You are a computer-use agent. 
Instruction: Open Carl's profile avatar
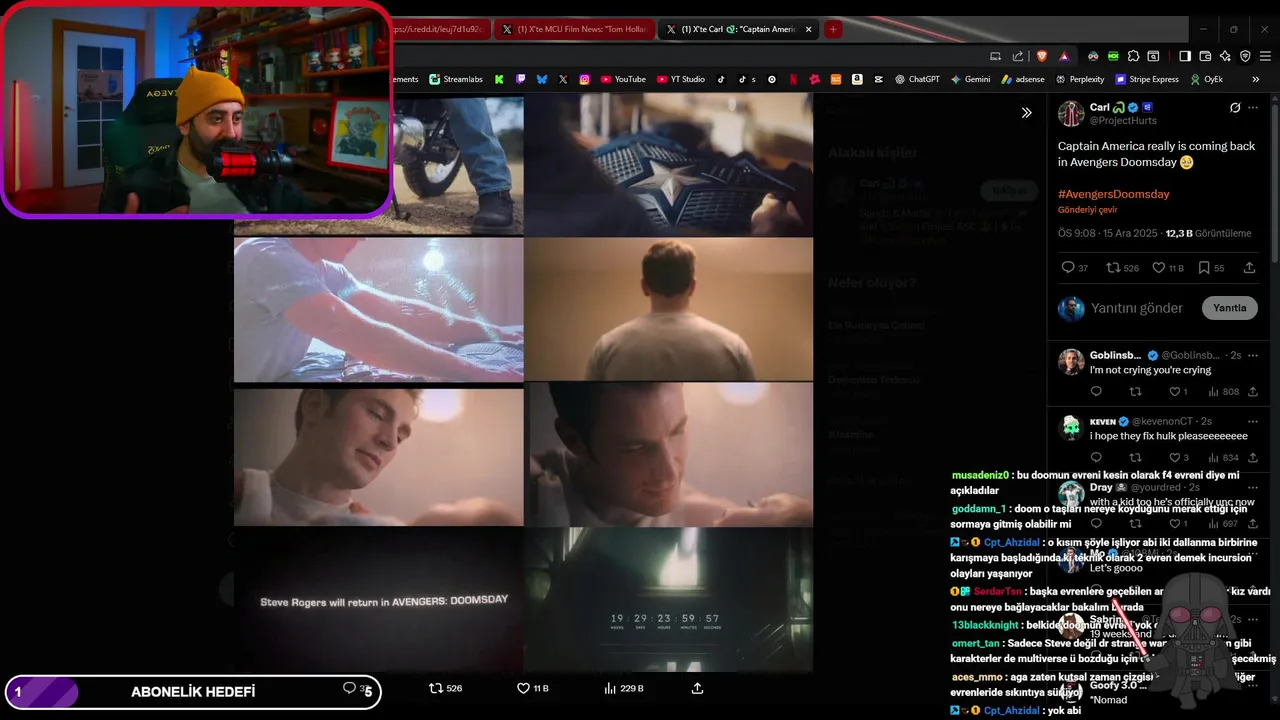(x=1071, y=113)
